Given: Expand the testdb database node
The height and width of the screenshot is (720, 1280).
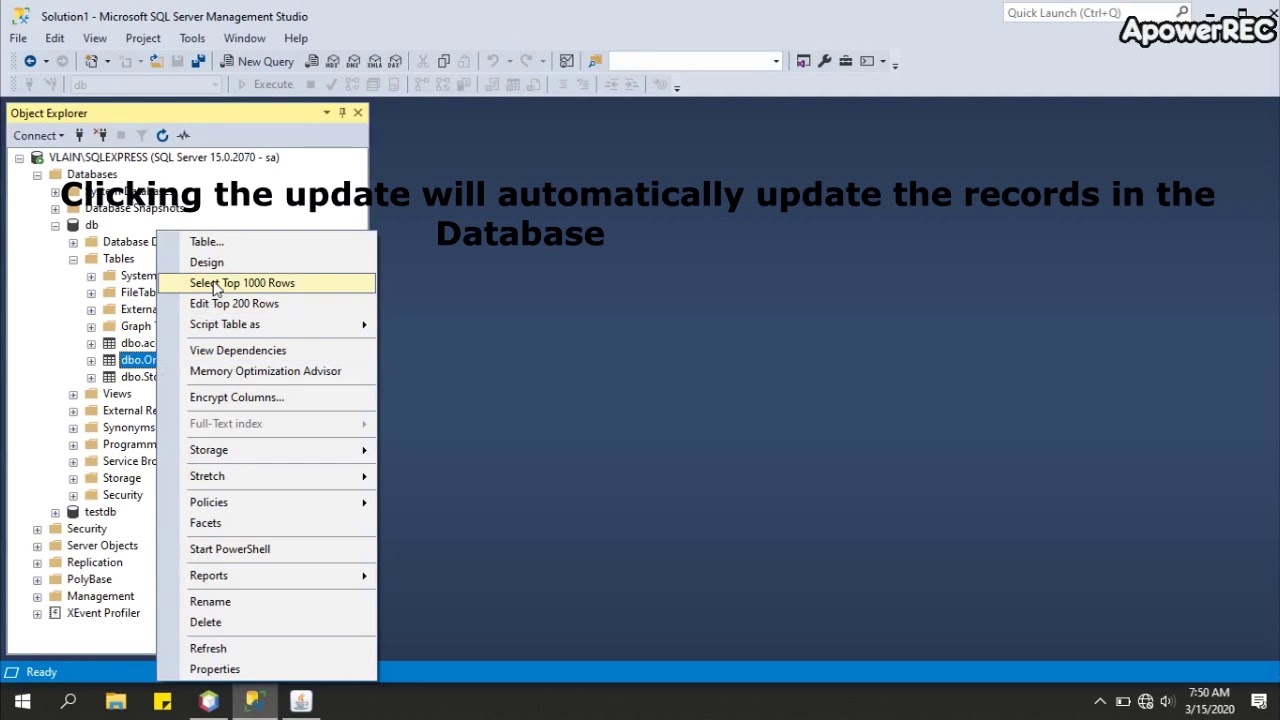Looking at the screenshot, I should point(55,512).
